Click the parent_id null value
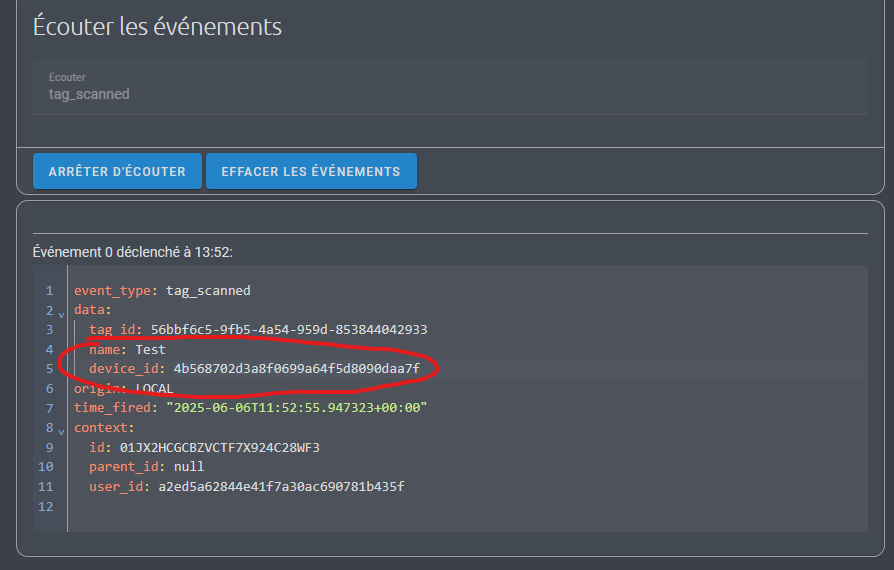This screenshot has height=570, width=894. coord(189,467)
